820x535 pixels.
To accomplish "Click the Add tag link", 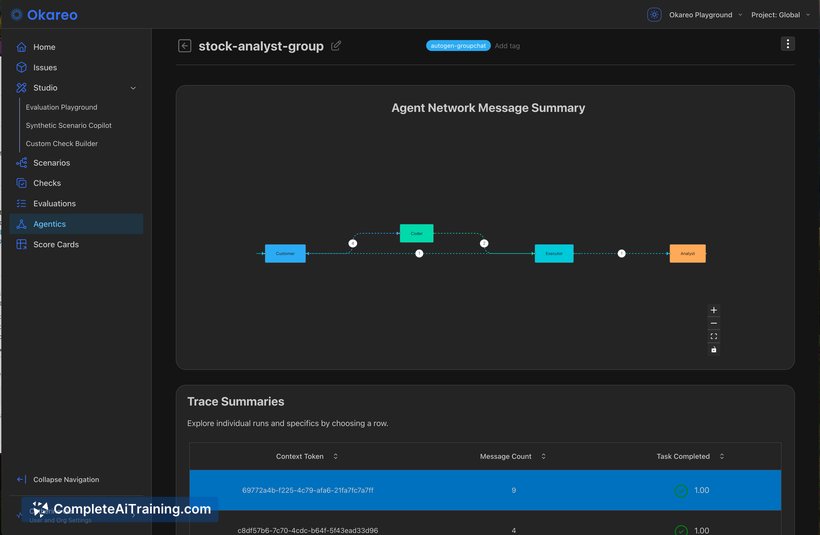I will click(x=507, y=46).
